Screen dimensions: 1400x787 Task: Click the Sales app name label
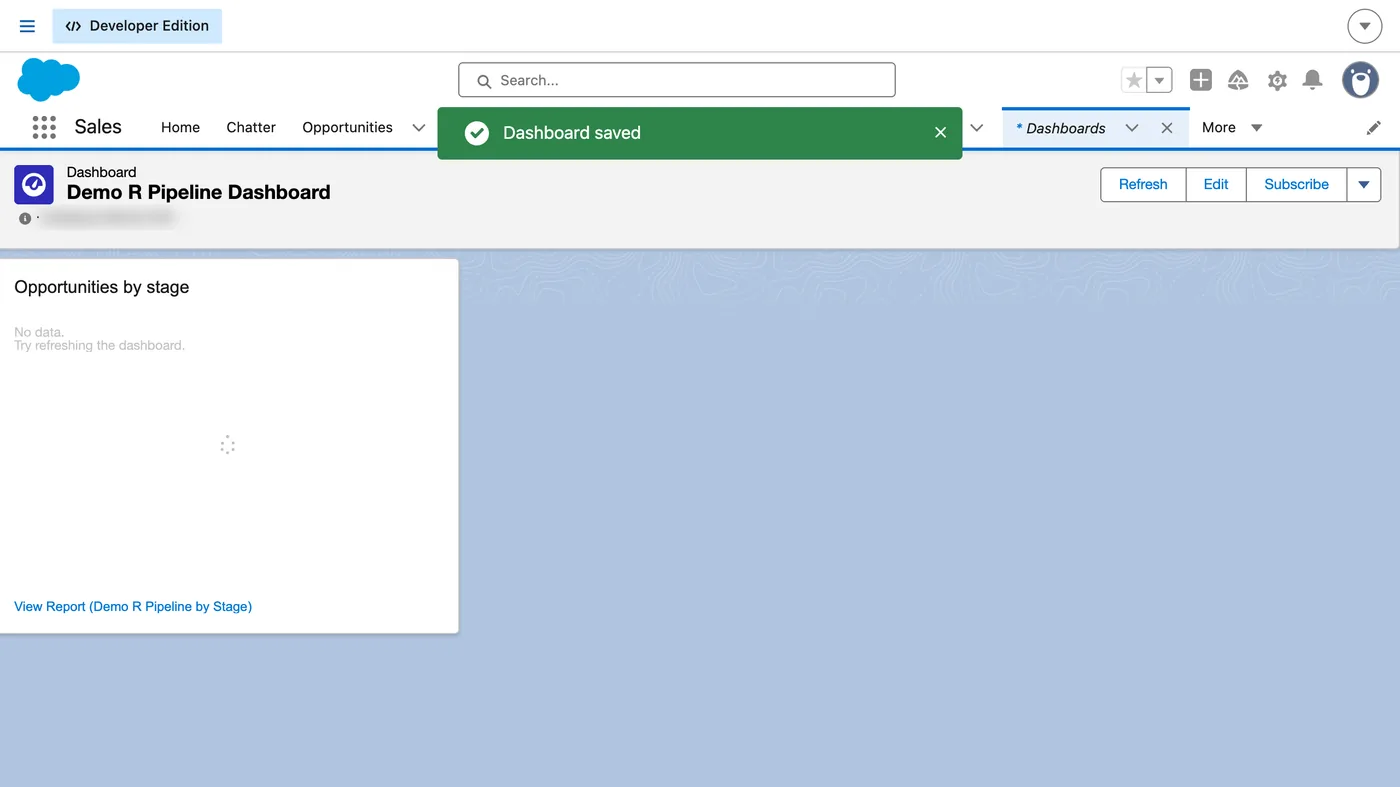tap(98, 127)
